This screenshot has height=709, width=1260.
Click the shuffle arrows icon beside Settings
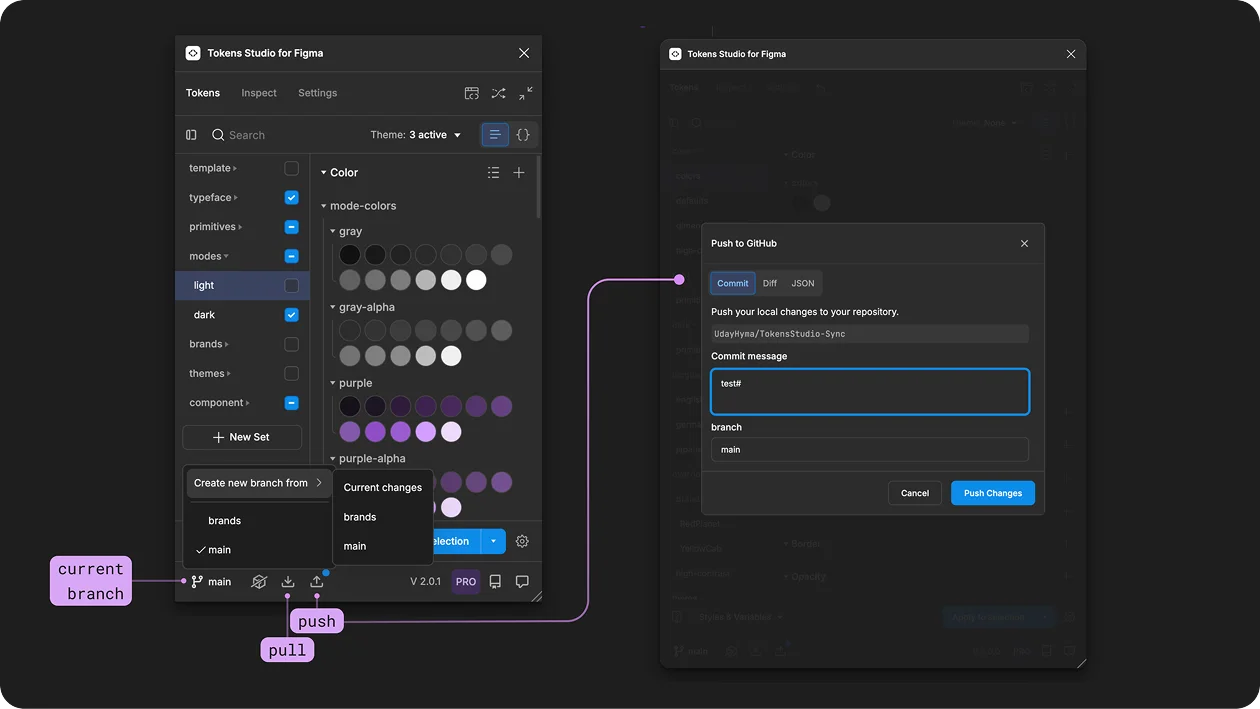498,93
